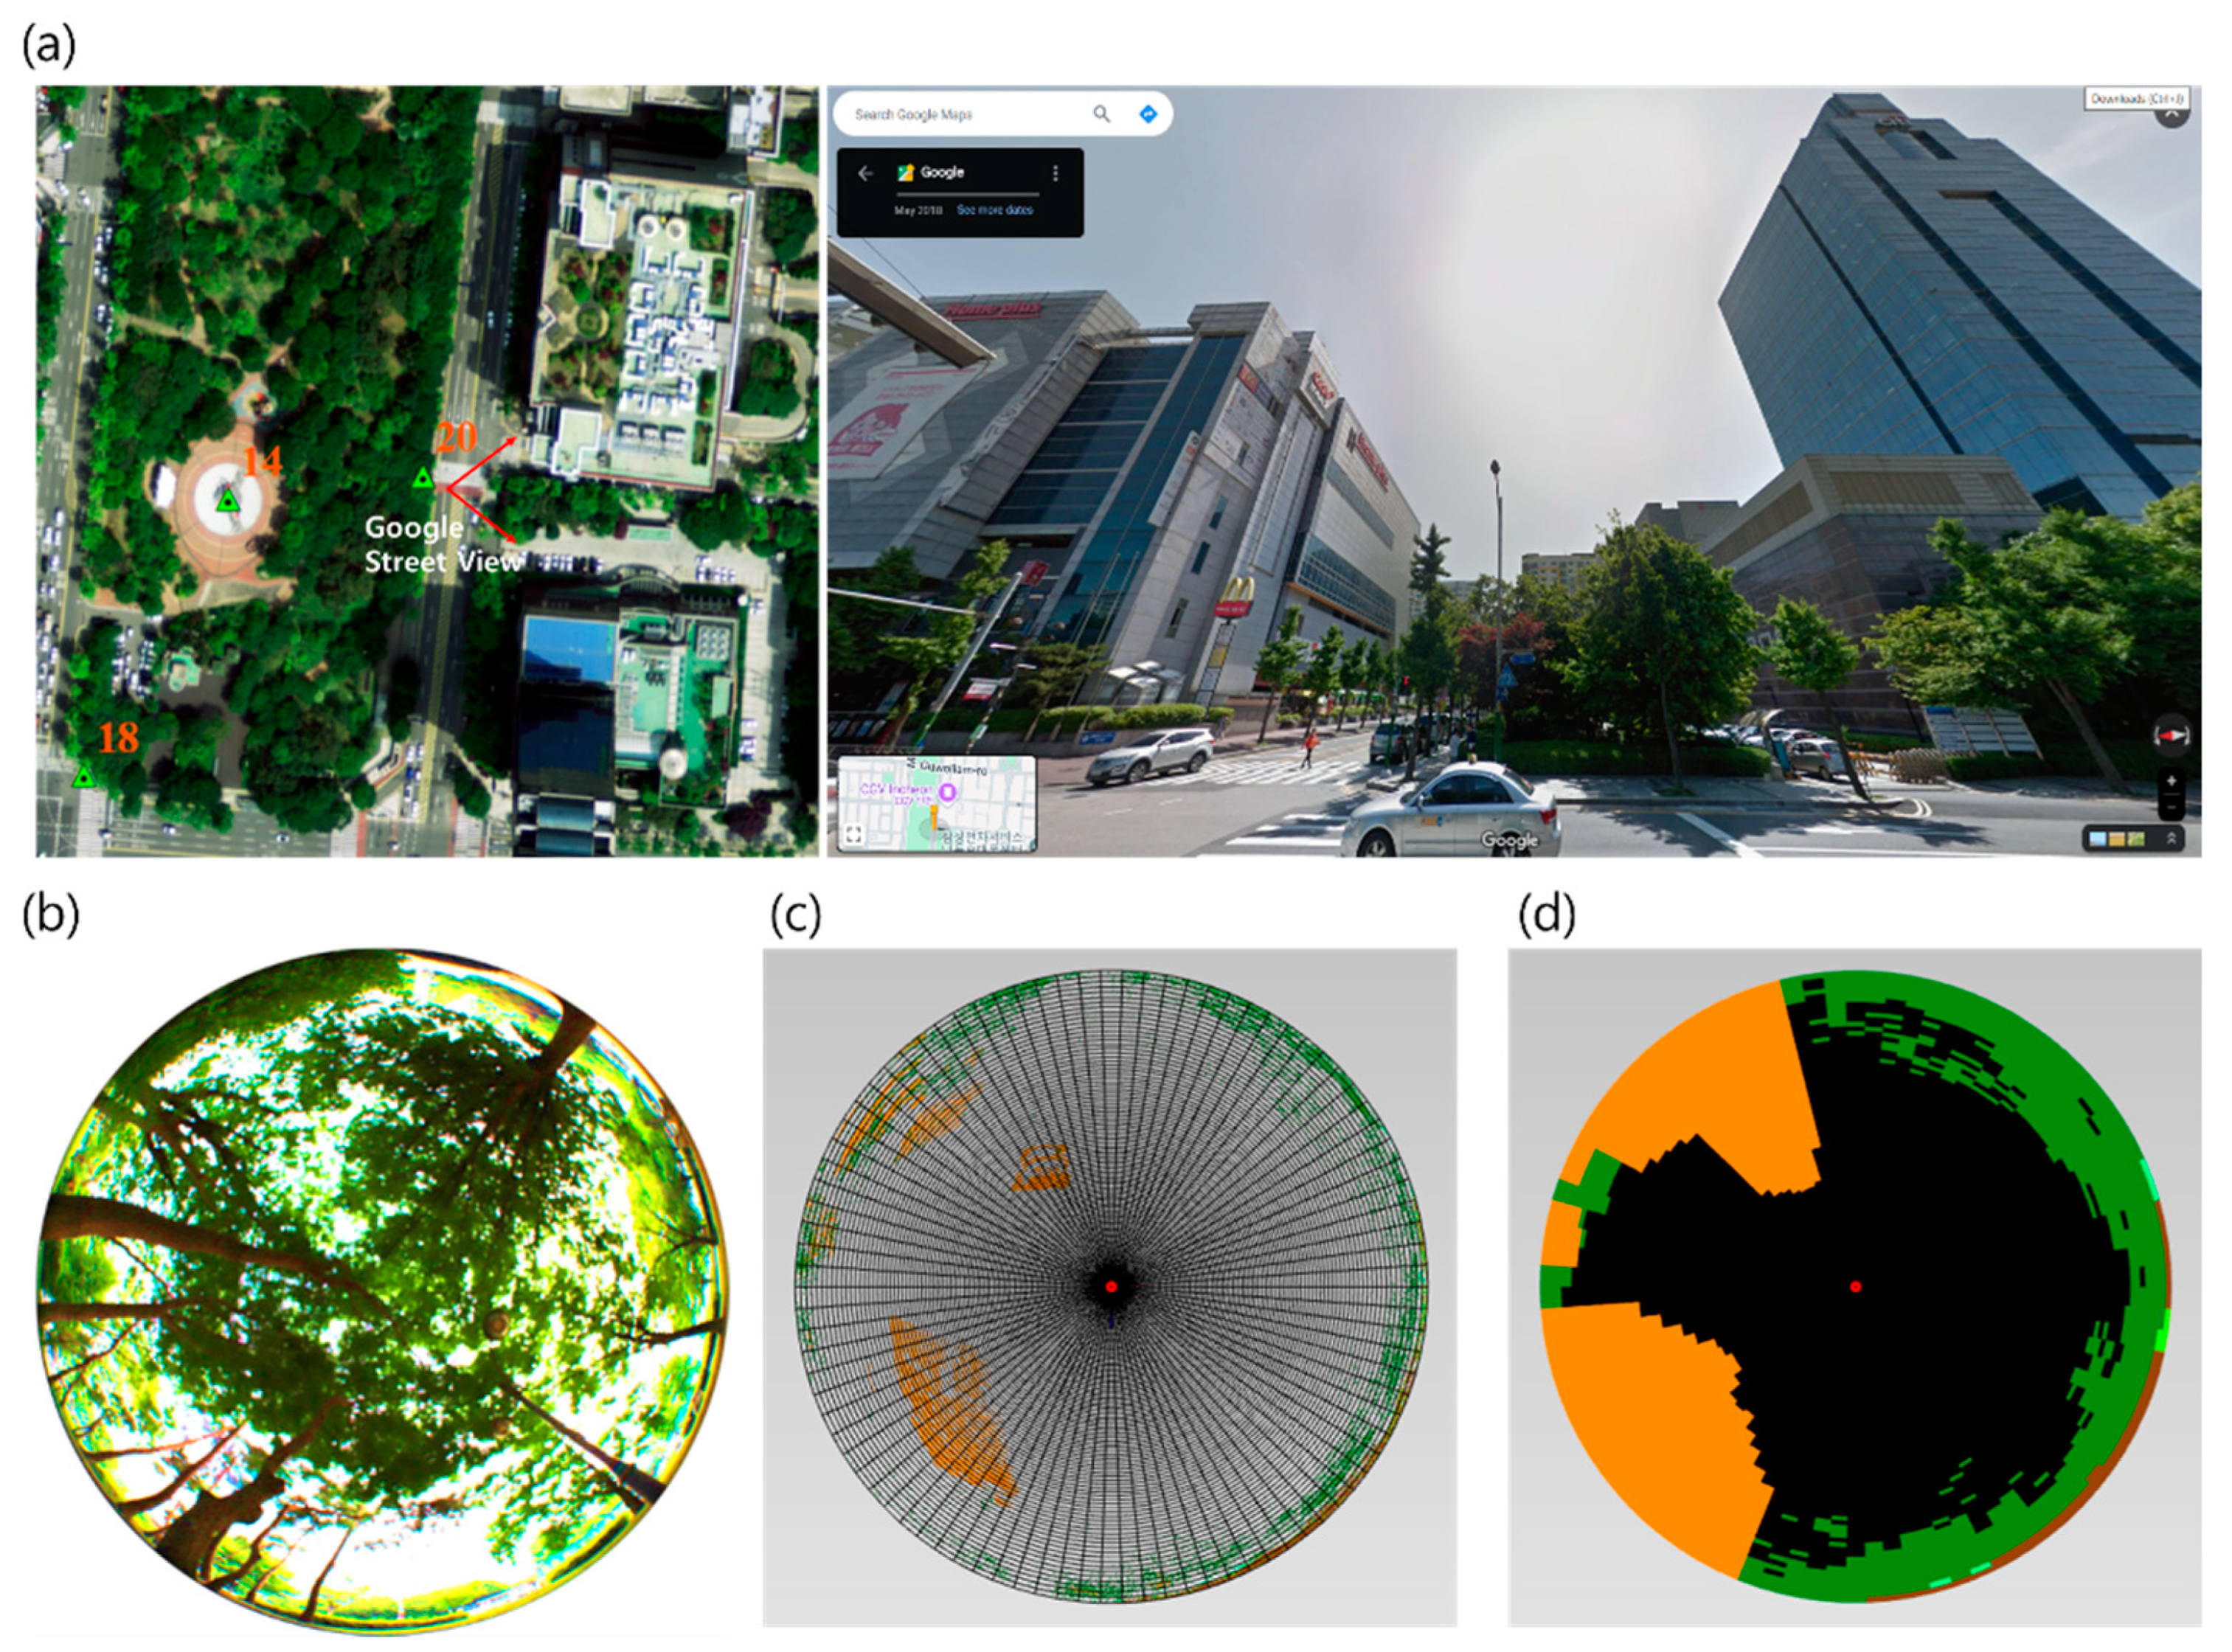The width and height of the screenshot is (2232, 1652).
Task: Click the green triangle marker labeled 20
Action: pos(423,478)
